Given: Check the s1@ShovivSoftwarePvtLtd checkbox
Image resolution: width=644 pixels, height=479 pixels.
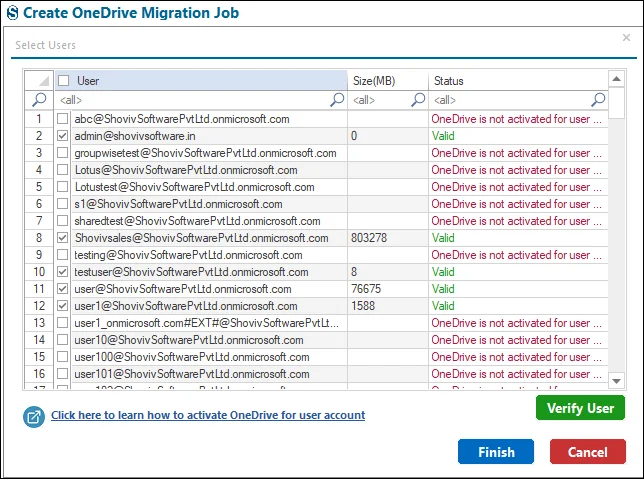Looking at the screenshot, I should pos(62,204).
